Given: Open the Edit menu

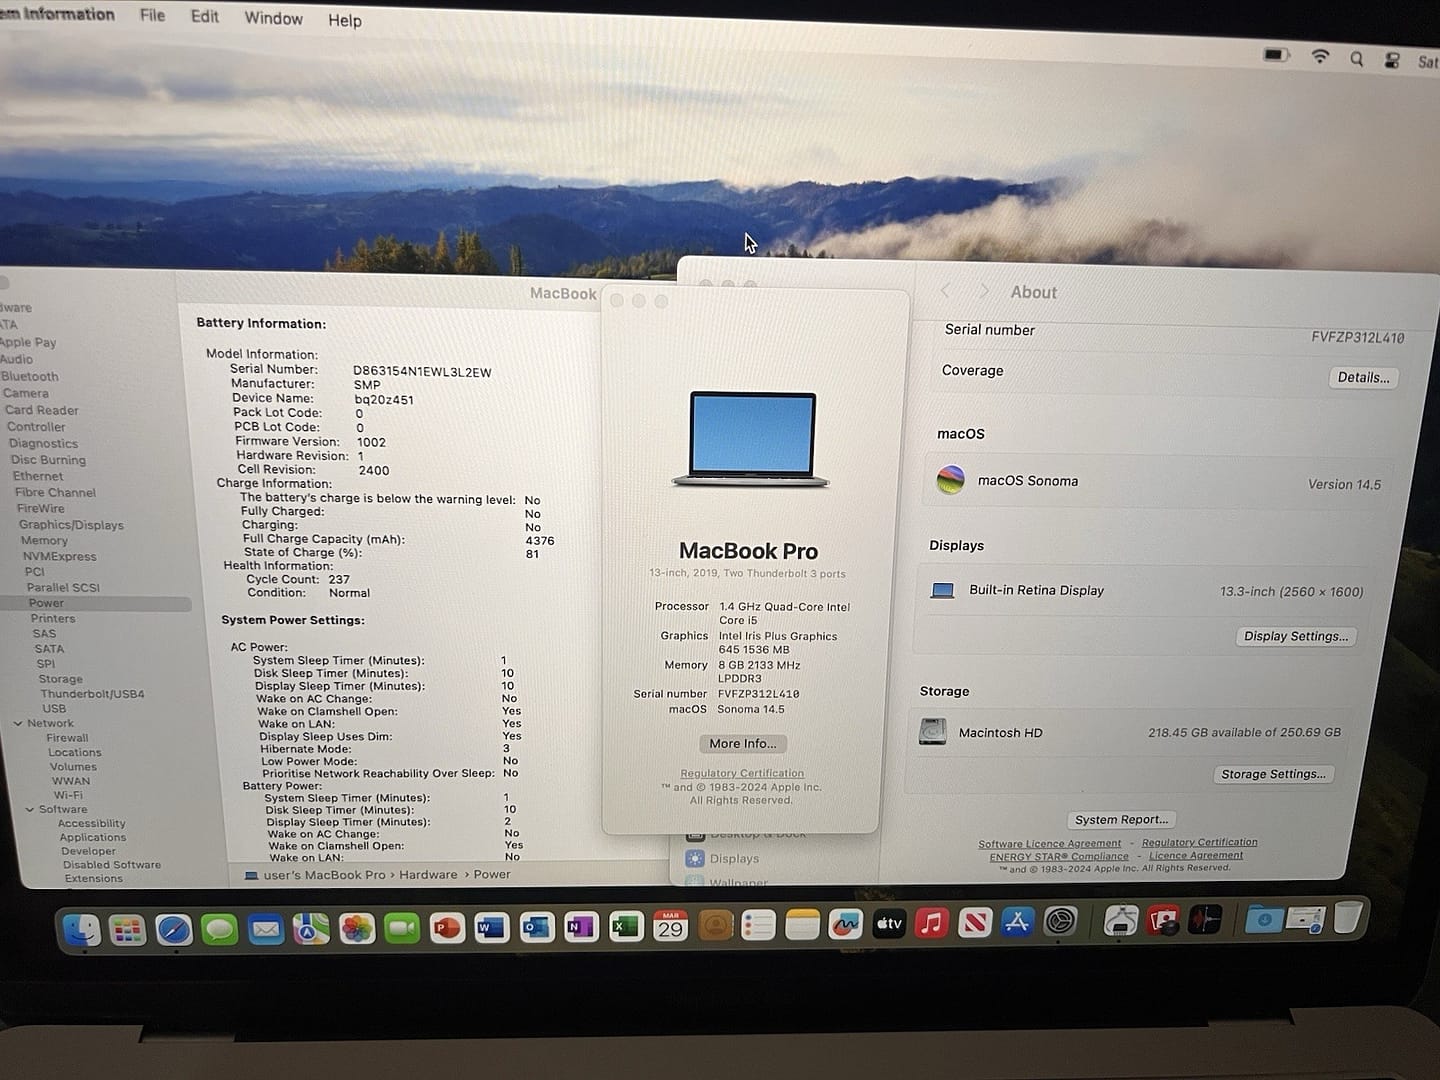Looking at the screenshot, I should 205,16.
